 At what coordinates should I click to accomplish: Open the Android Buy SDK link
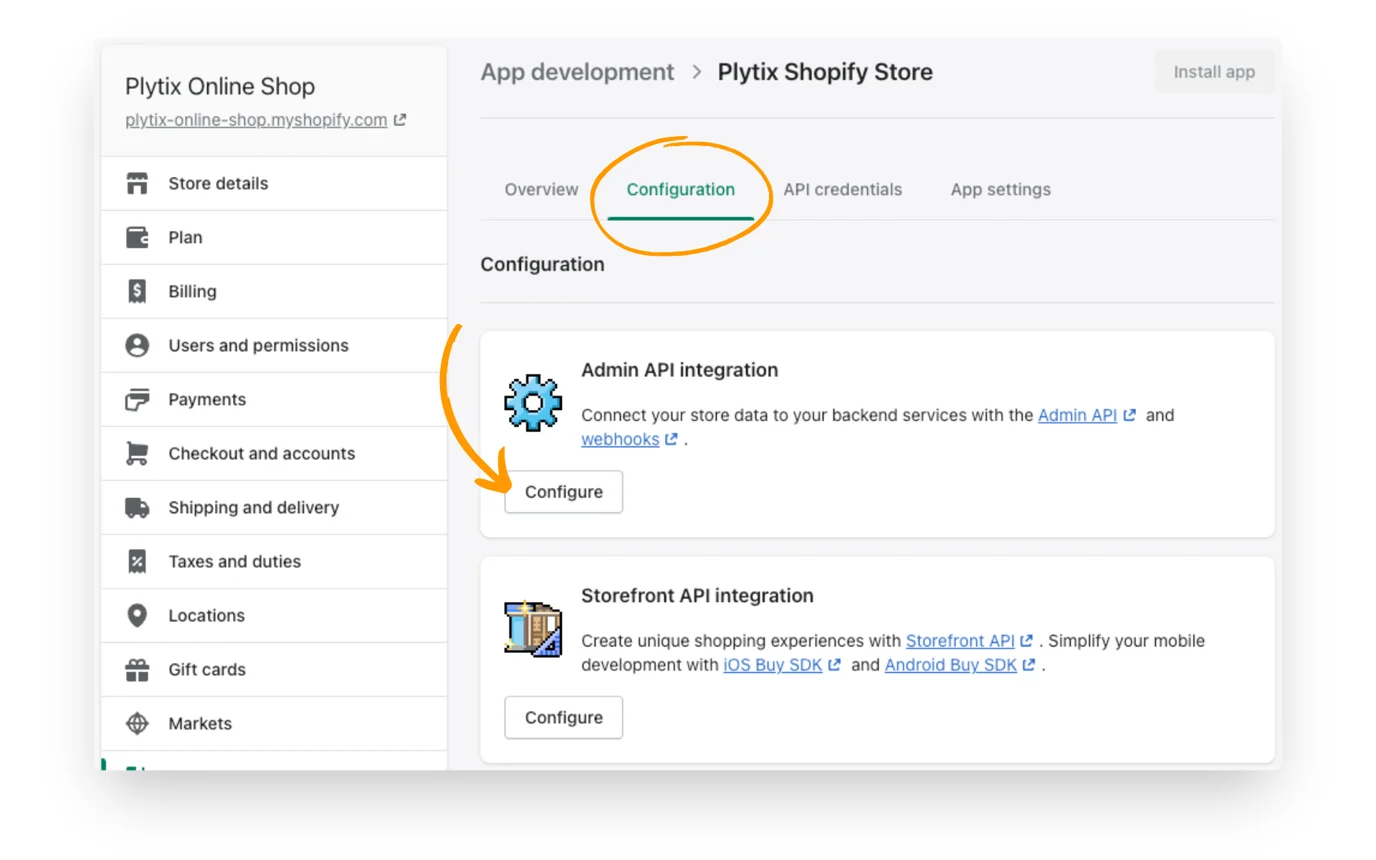[x=950, y=664]
